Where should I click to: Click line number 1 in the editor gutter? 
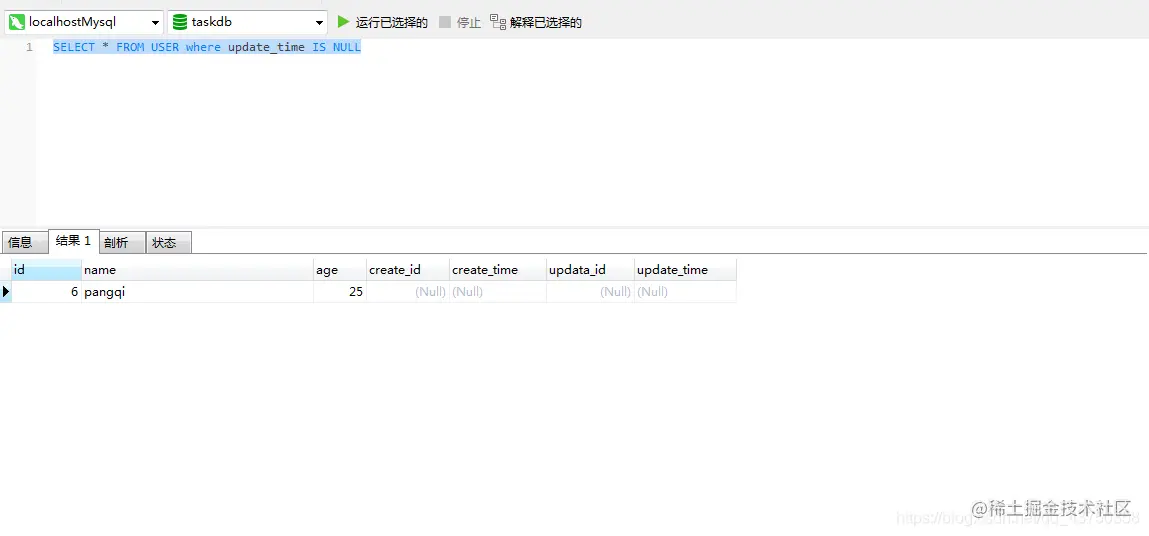pyautogui.click(x=29, y=47)
